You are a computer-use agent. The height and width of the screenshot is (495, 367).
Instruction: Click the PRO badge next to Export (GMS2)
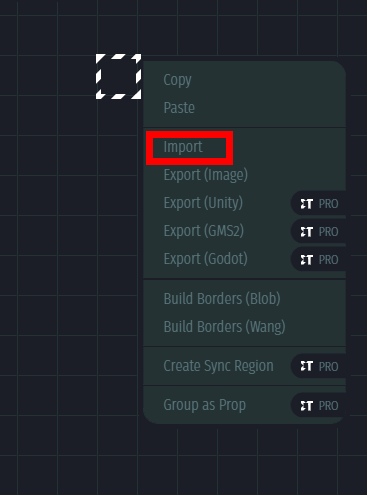(318, 232)
